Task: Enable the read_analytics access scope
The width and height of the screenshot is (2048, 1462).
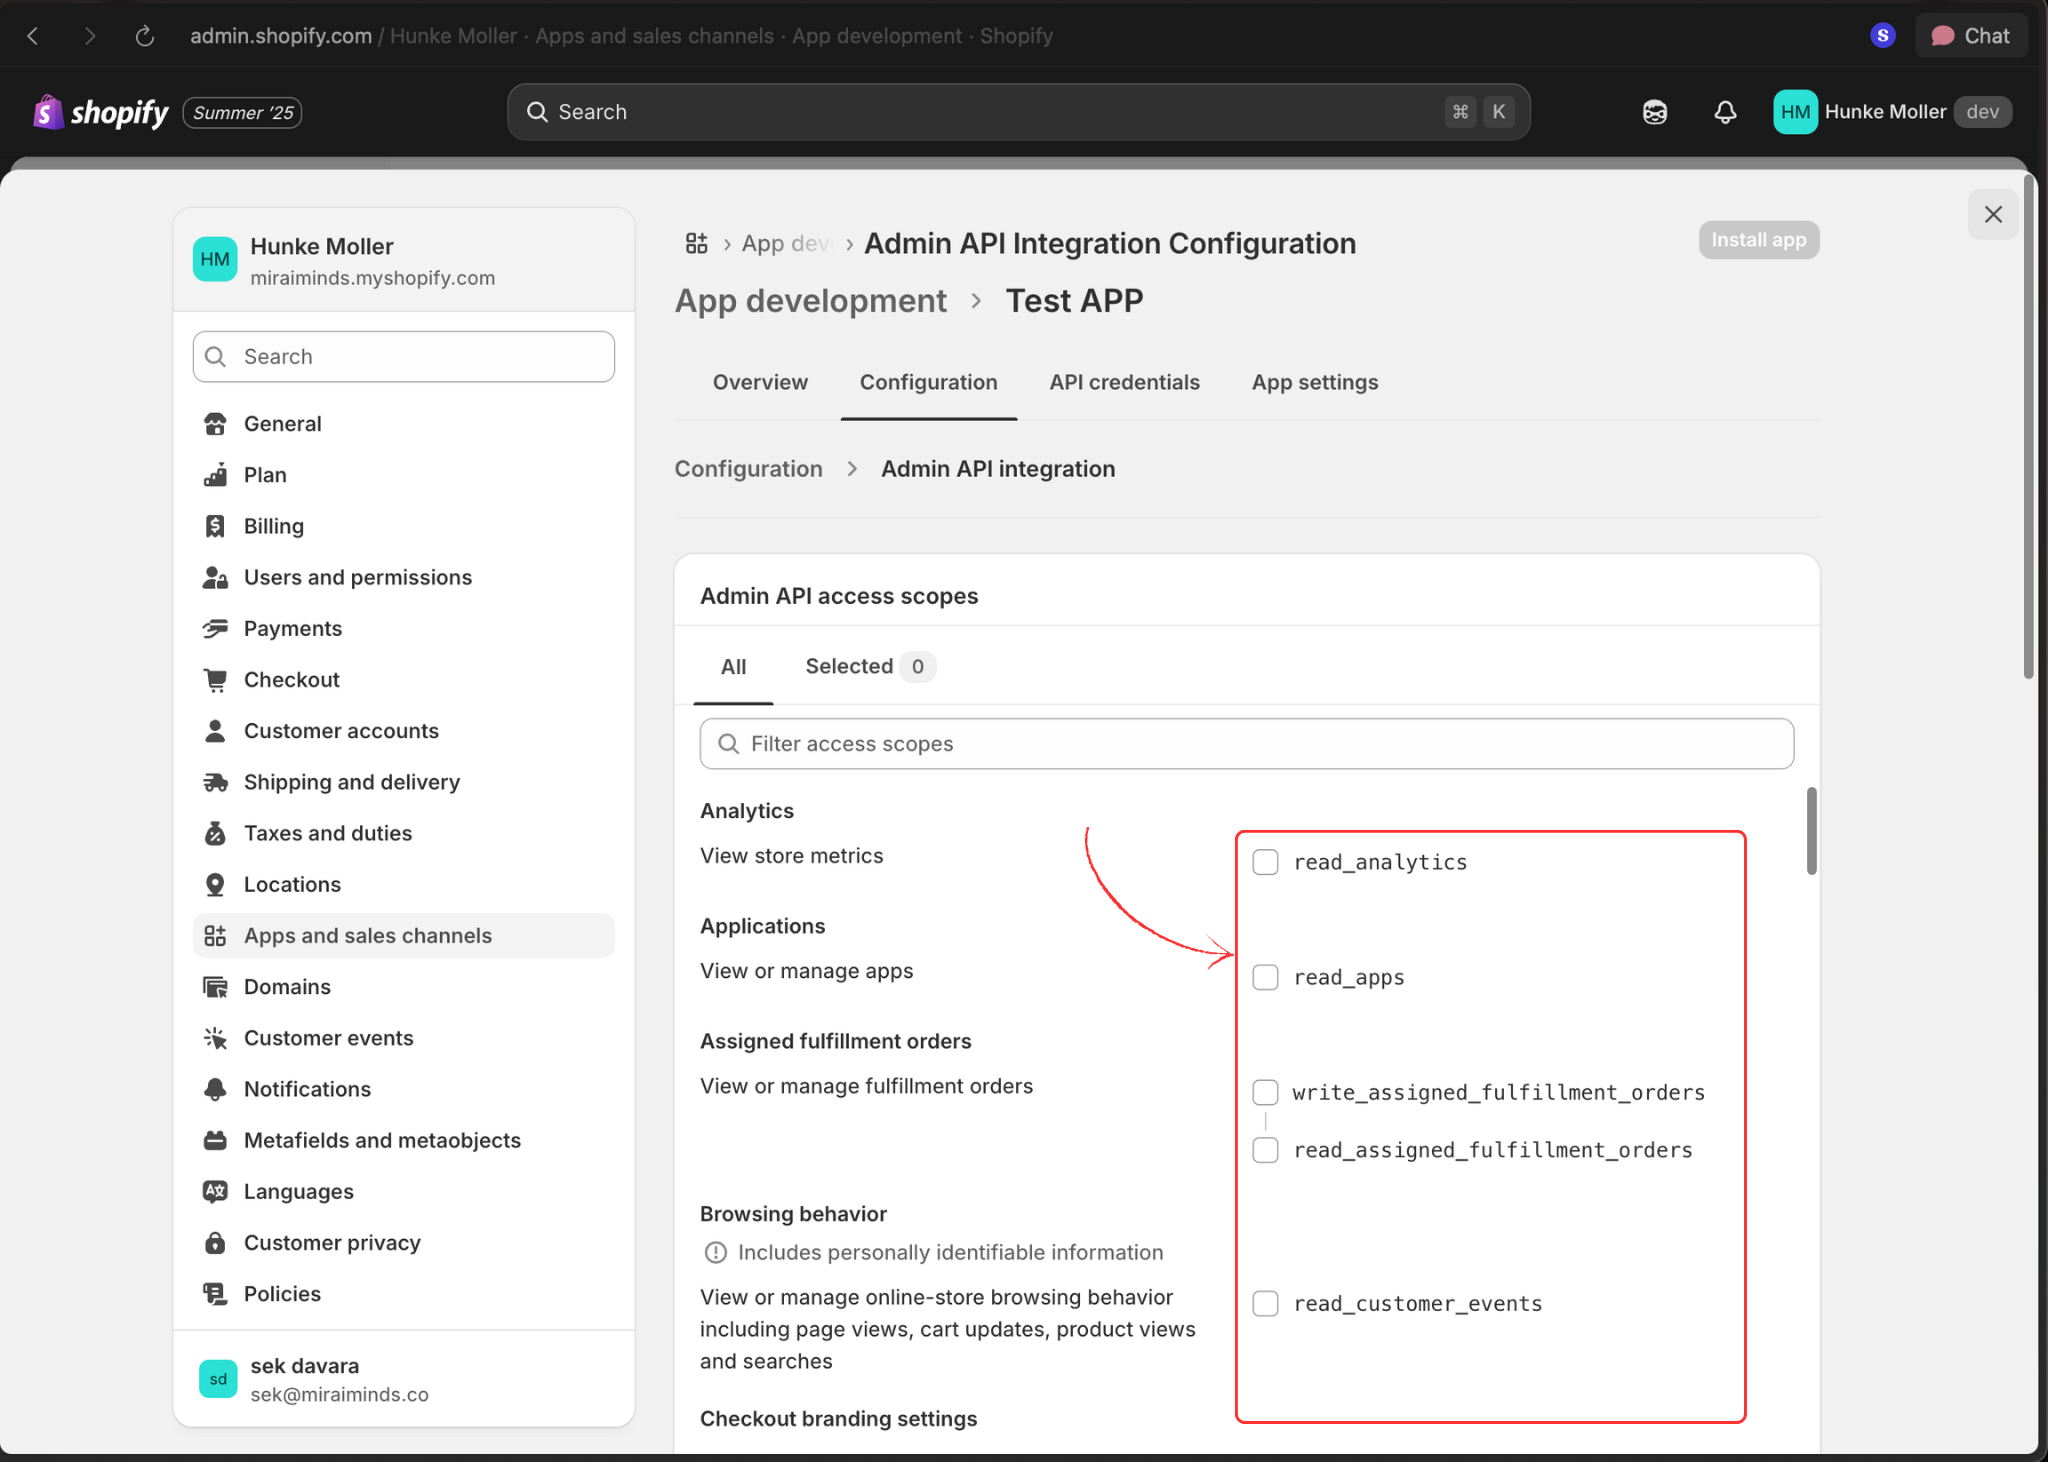Action: point(1264,861)
